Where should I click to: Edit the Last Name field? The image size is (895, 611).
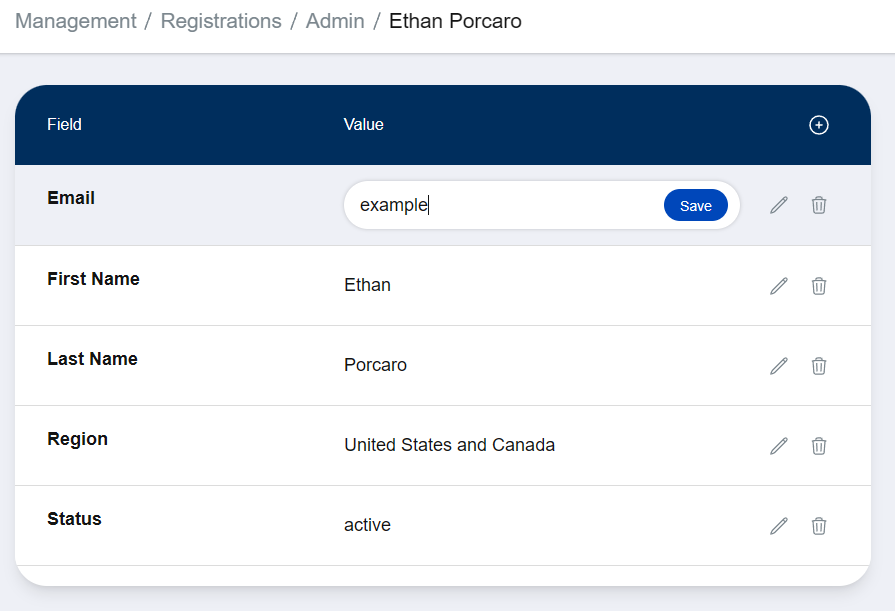779,366
